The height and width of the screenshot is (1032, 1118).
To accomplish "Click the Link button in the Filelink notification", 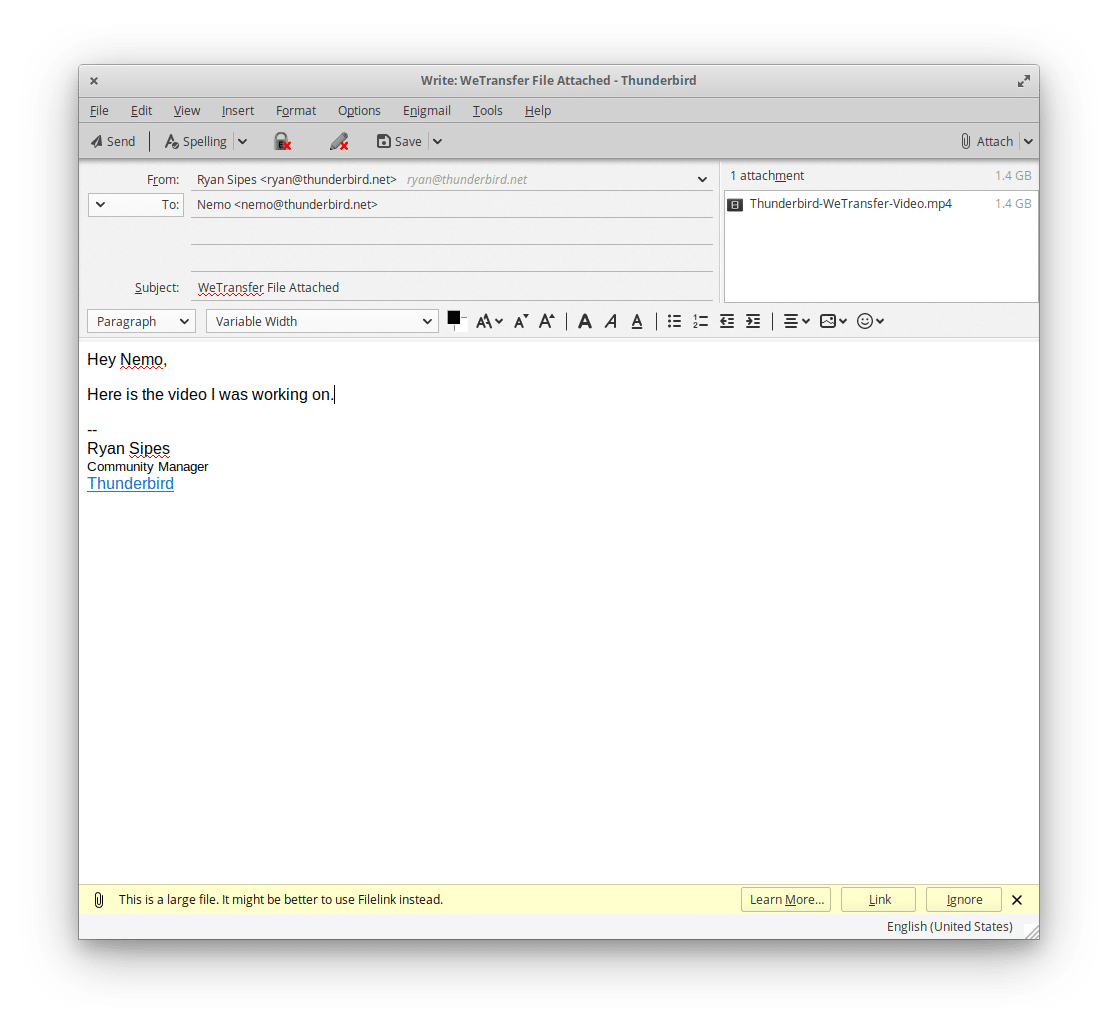I will point(878,899).
